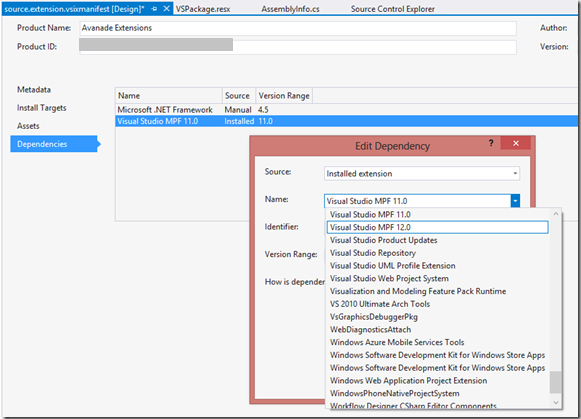The width and height of the screenshot is (581, 419).
Task: Click the 4.5 version range cell
Action: 263,110
